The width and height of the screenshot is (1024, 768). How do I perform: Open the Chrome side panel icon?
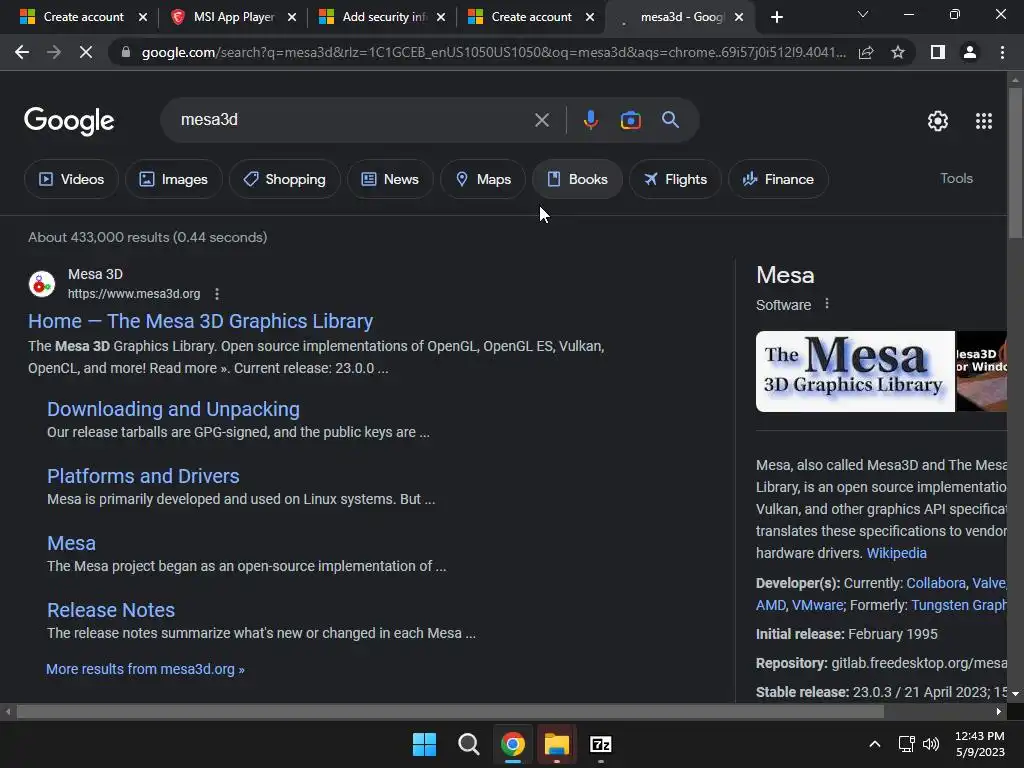pyautogui.click(x=938, y=52)
